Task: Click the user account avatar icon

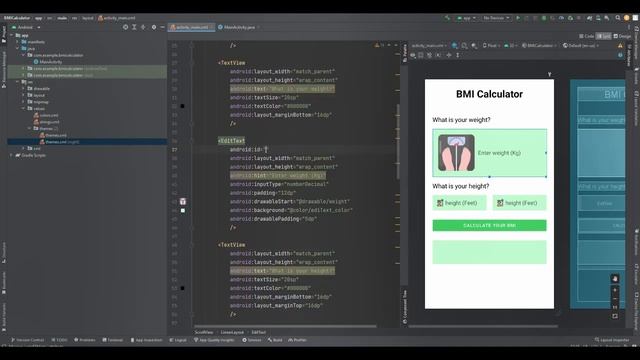Action: [627, 18]
